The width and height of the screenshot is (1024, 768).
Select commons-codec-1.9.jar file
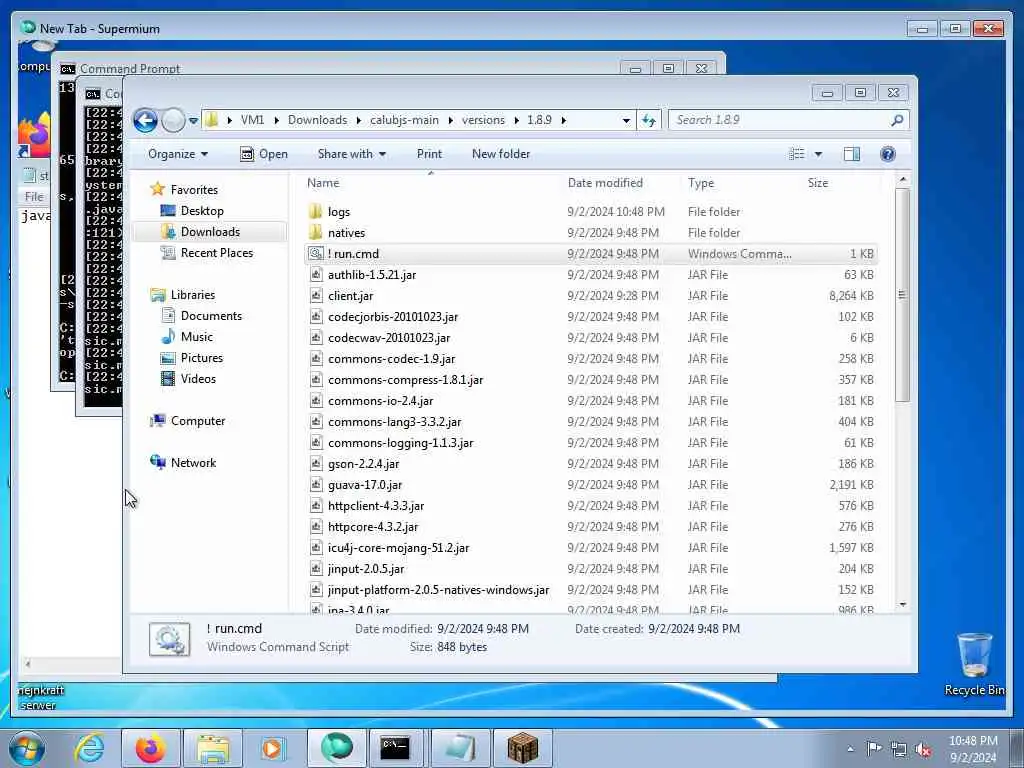pos(391,359)
